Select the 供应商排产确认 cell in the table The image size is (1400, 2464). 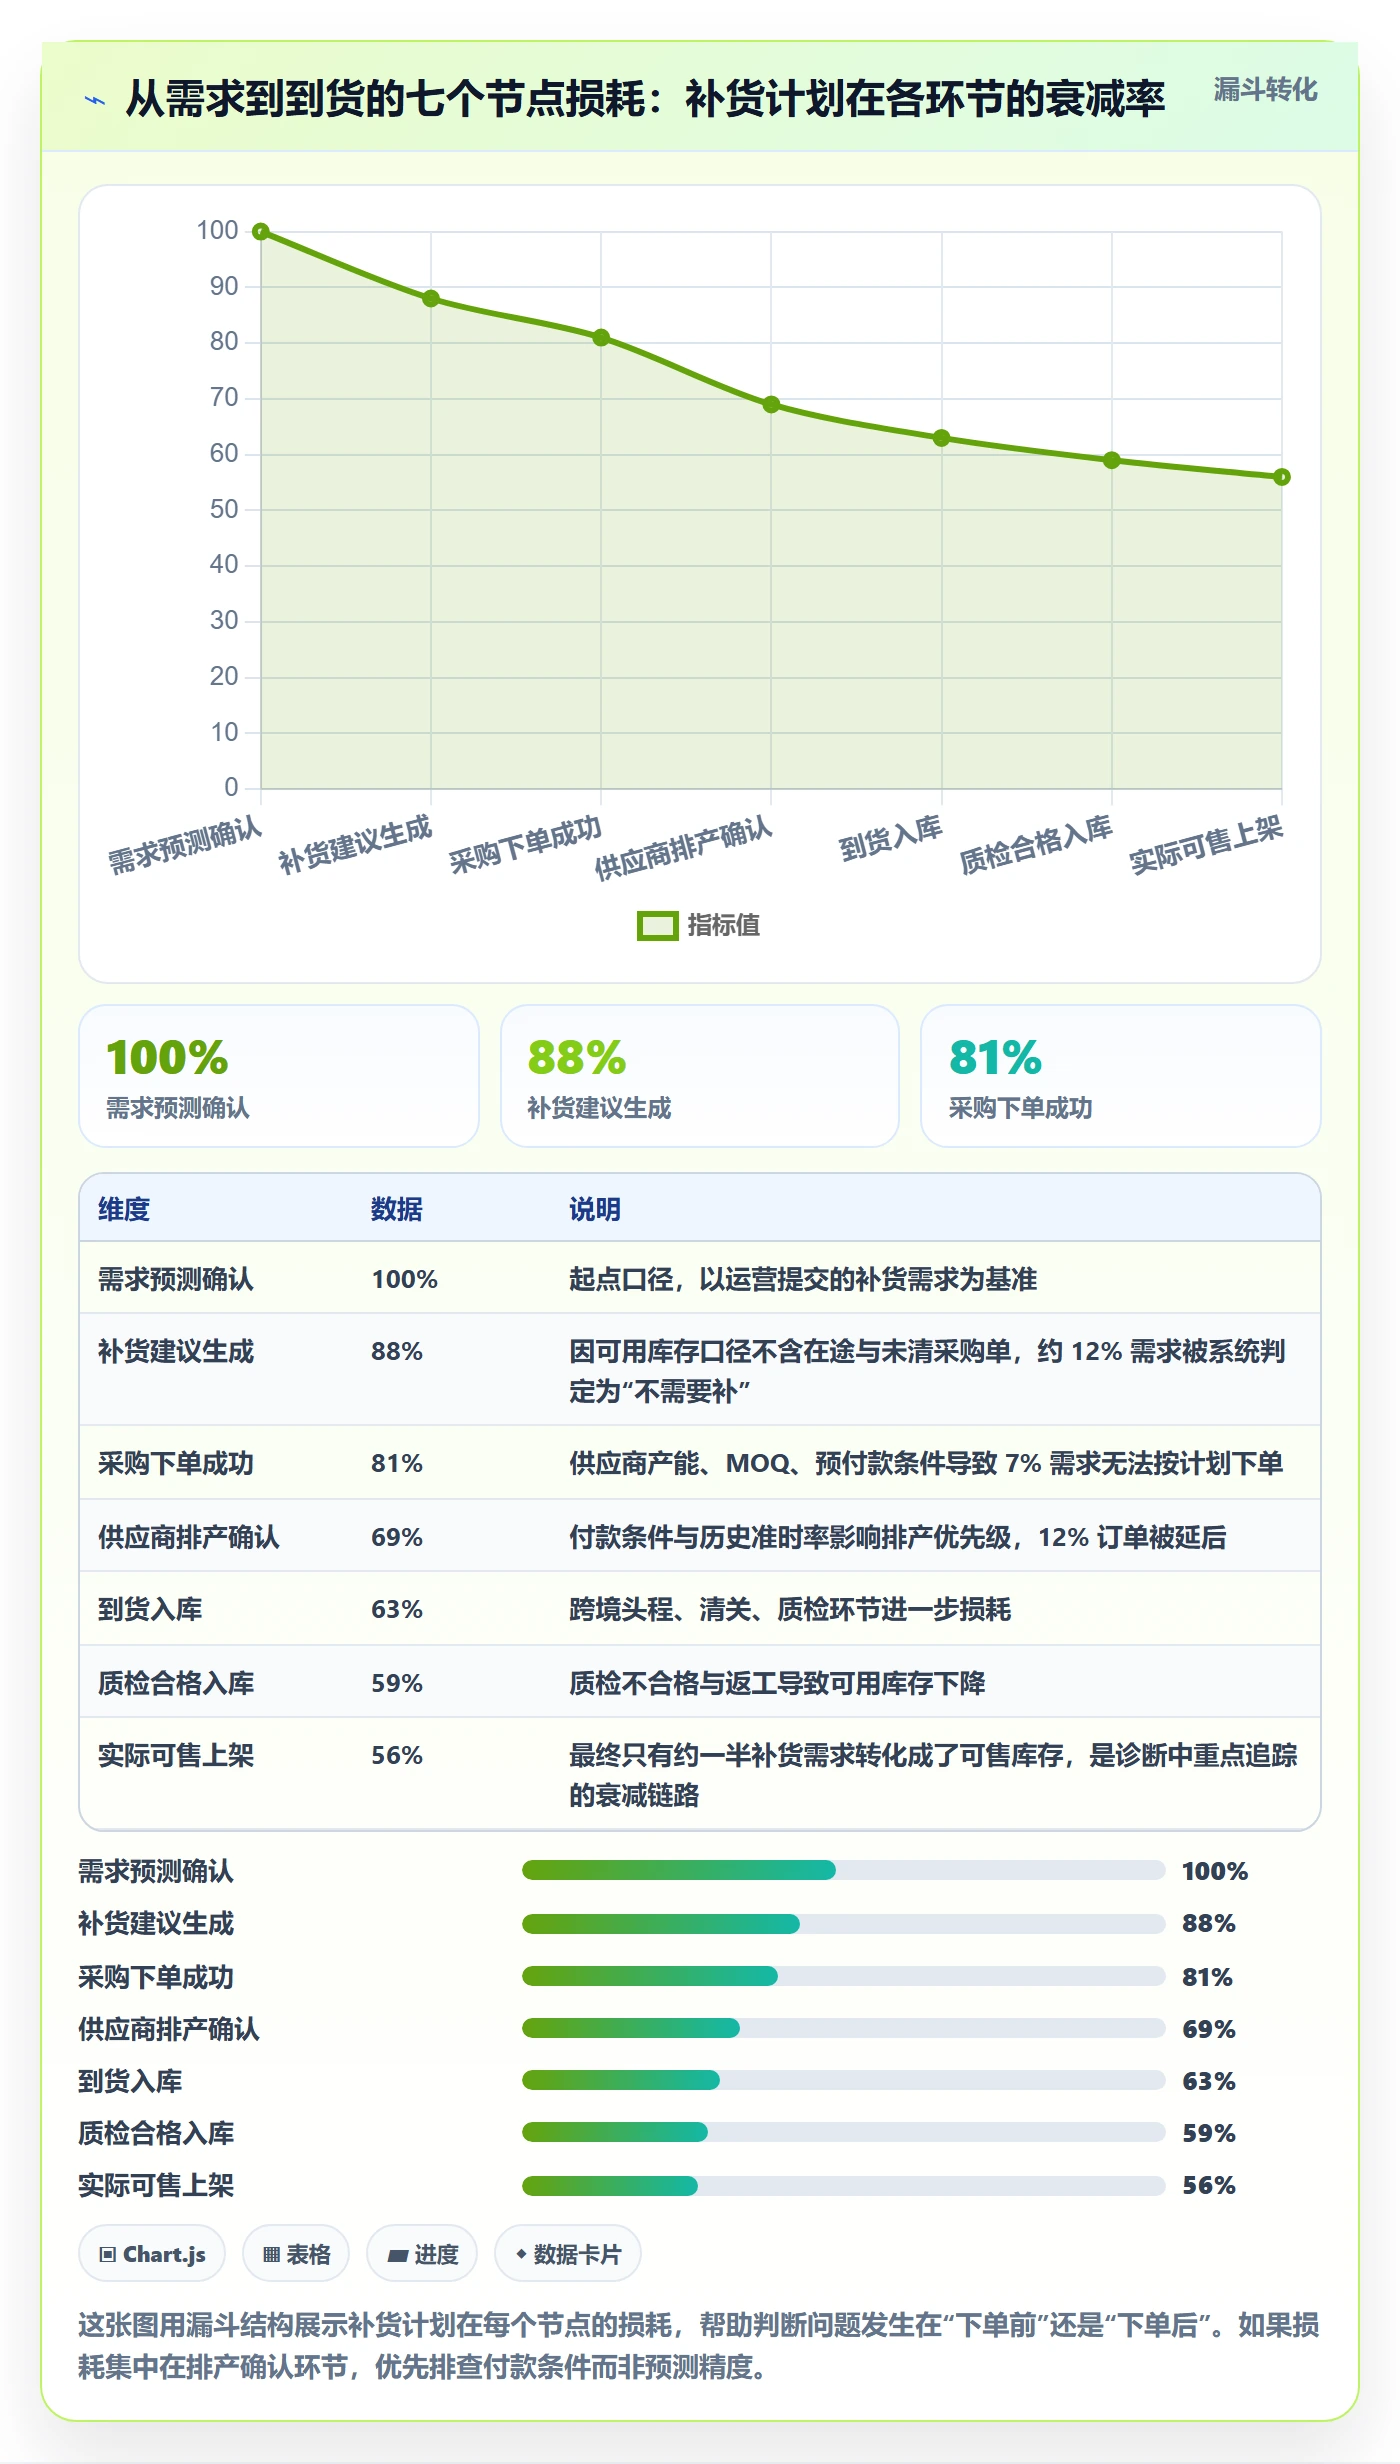point(189,1537)
